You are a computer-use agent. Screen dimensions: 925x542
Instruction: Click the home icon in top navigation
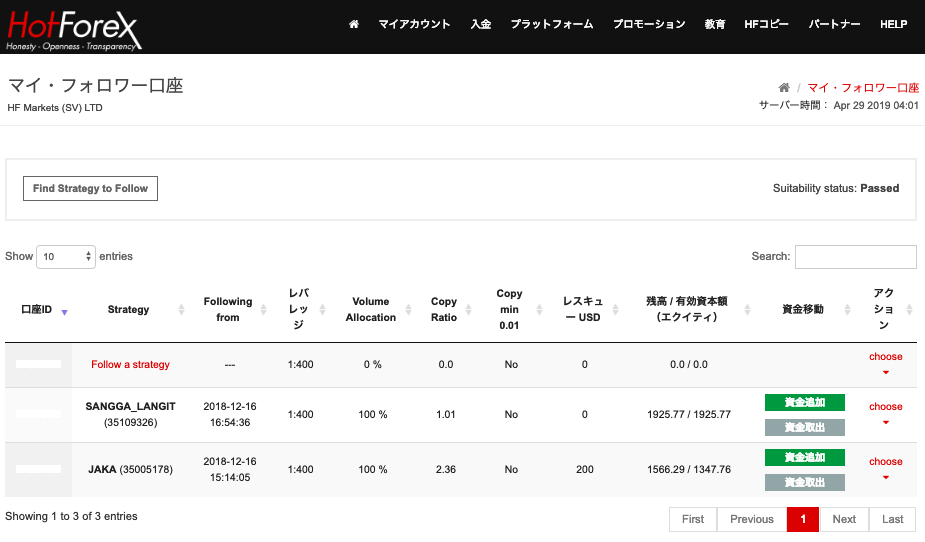[x=353, y=24]
